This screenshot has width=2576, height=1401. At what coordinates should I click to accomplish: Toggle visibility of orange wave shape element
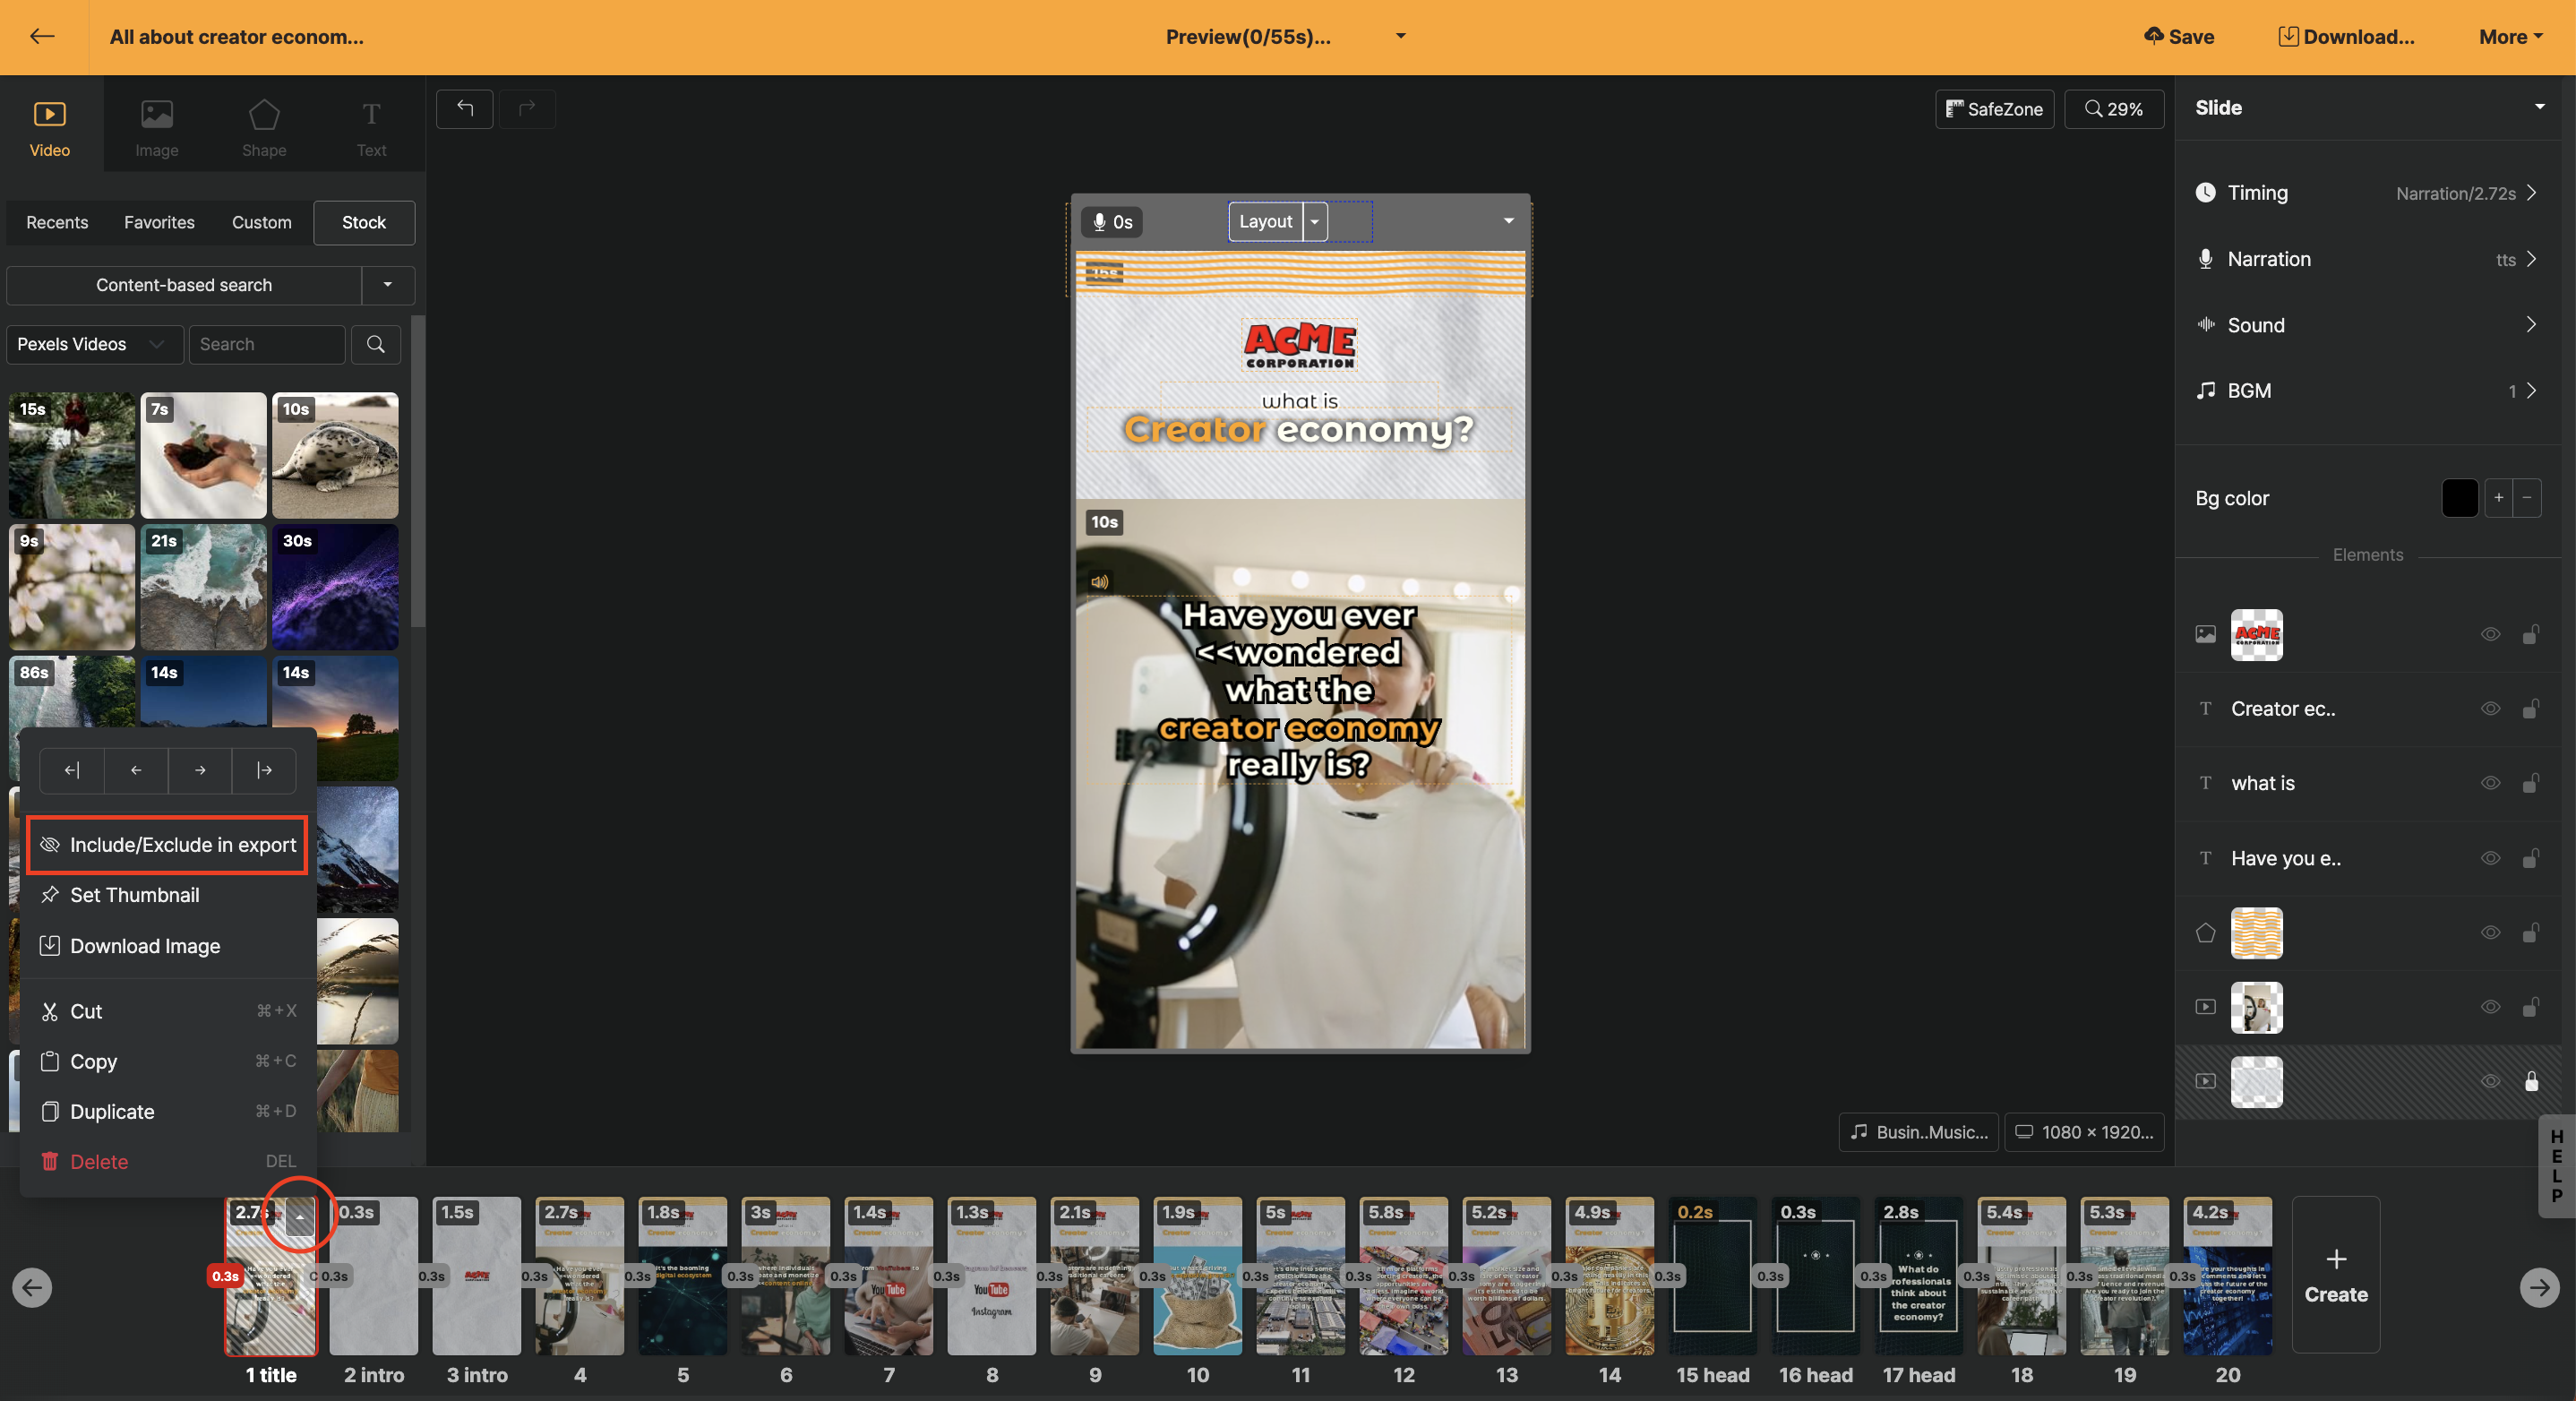tap(2490, 933)
